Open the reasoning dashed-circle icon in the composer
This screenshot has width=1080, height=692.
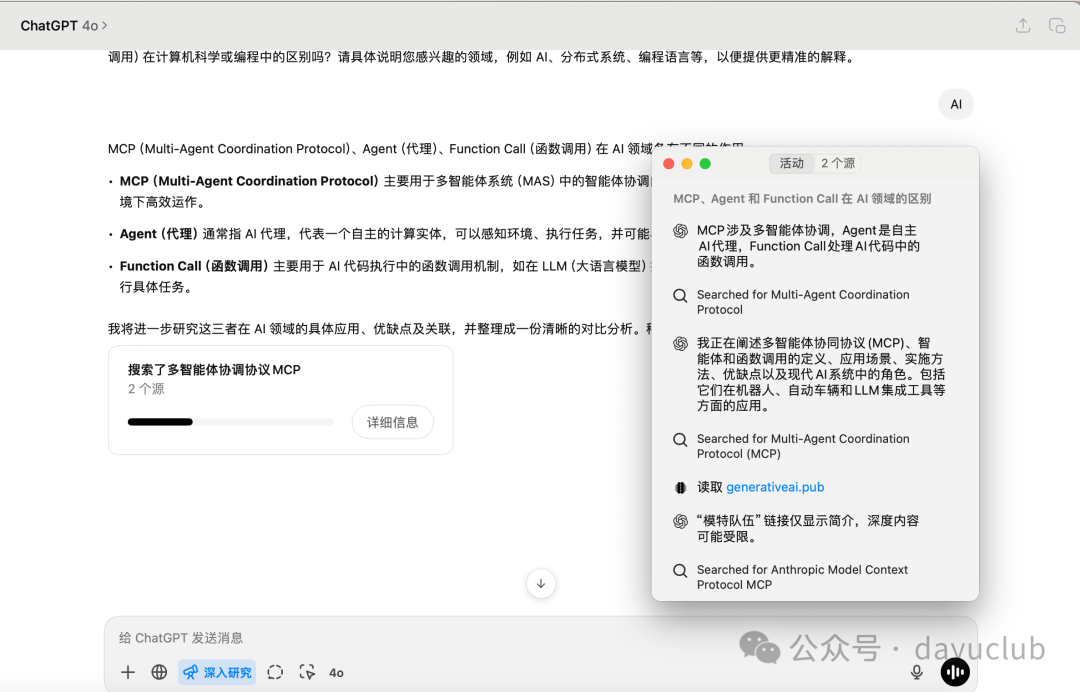tap(275, 672)
